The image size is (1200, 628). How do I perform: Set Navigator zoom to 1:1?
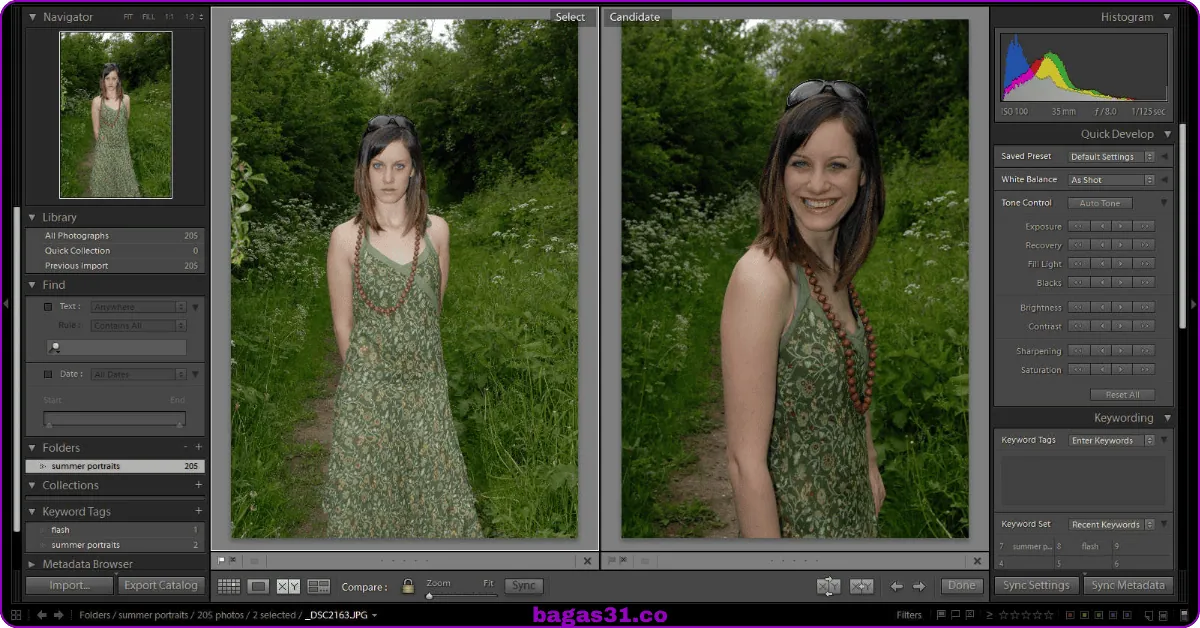[169, 17]
